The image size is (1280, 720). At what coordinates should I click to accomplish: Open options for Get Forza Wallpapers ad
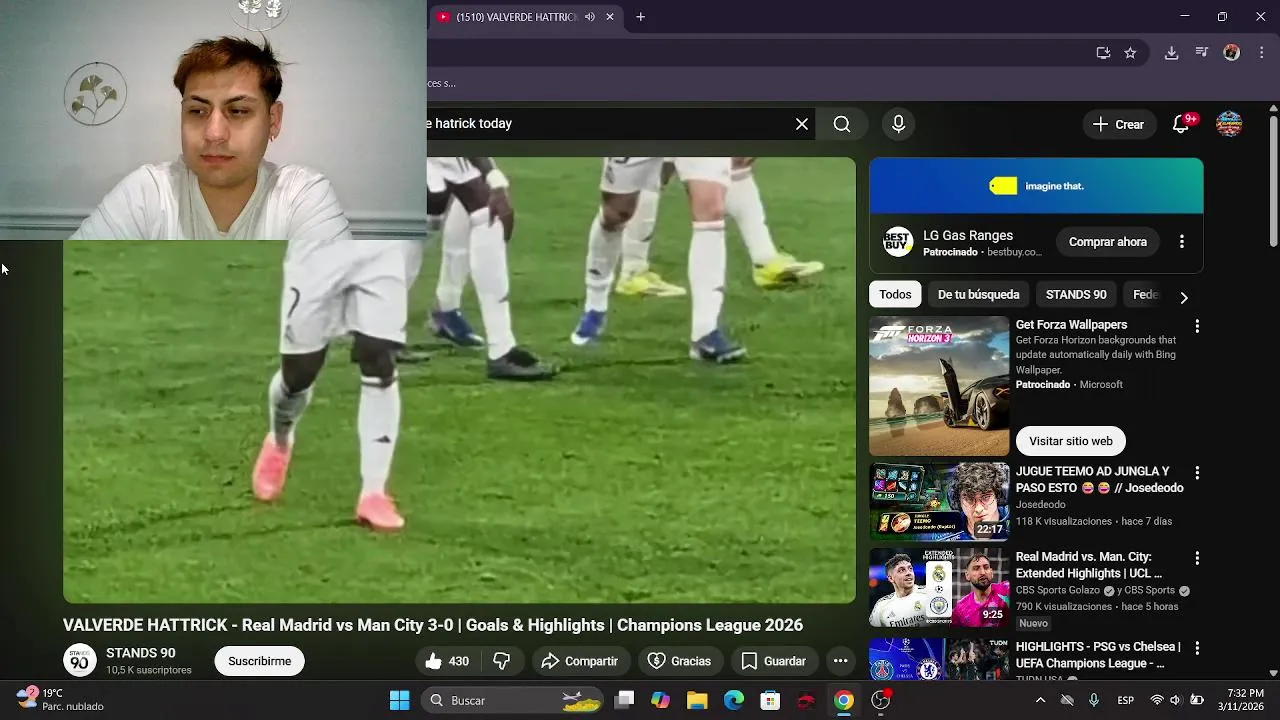(1197, 326)
